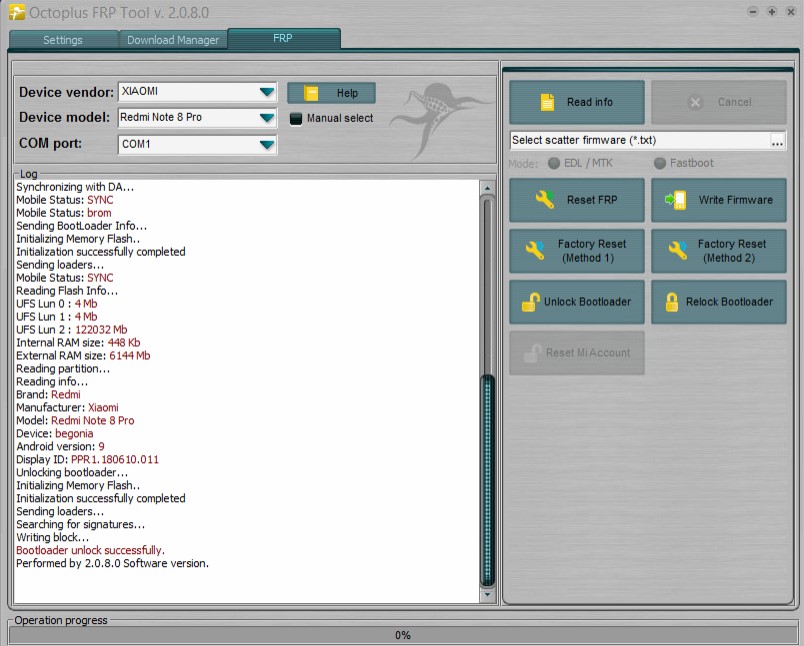Click log line 'Sending BootLoader Info...'
The height and width of the screenshot is (646, 804).
pos(81,226)
